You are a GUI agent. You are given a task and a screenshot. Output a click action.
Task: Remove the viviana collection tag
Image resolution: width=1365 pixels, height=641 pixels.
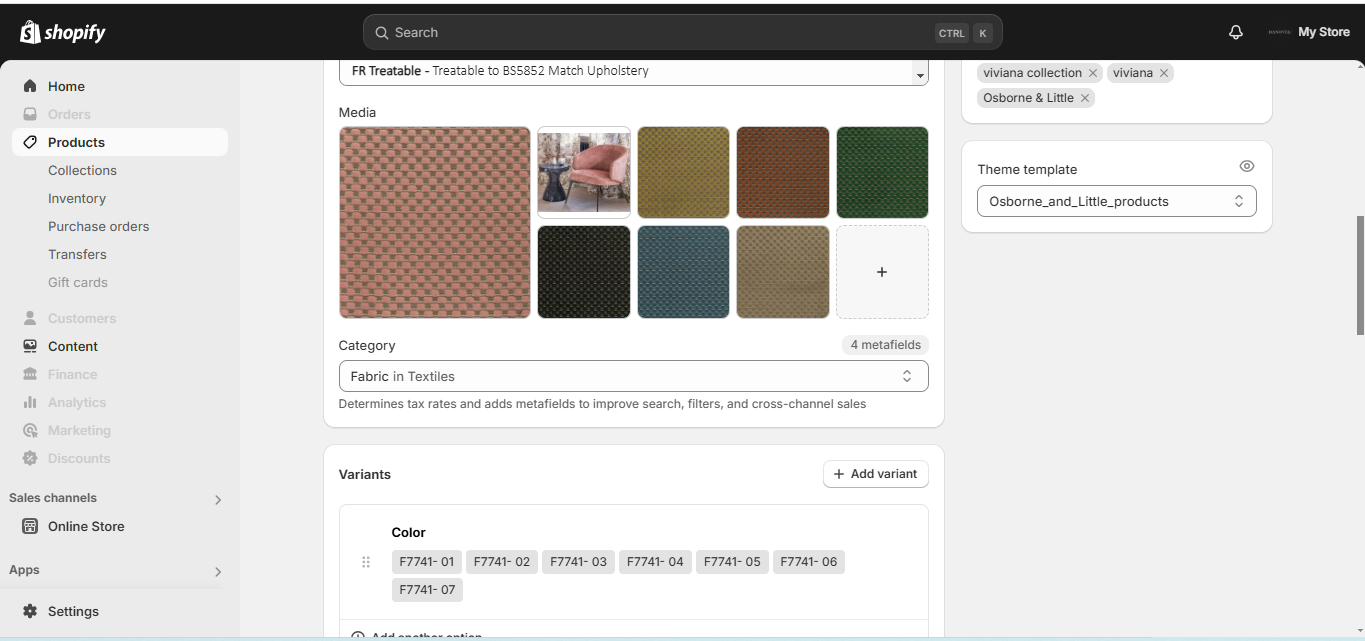[x=1093, y=73]
